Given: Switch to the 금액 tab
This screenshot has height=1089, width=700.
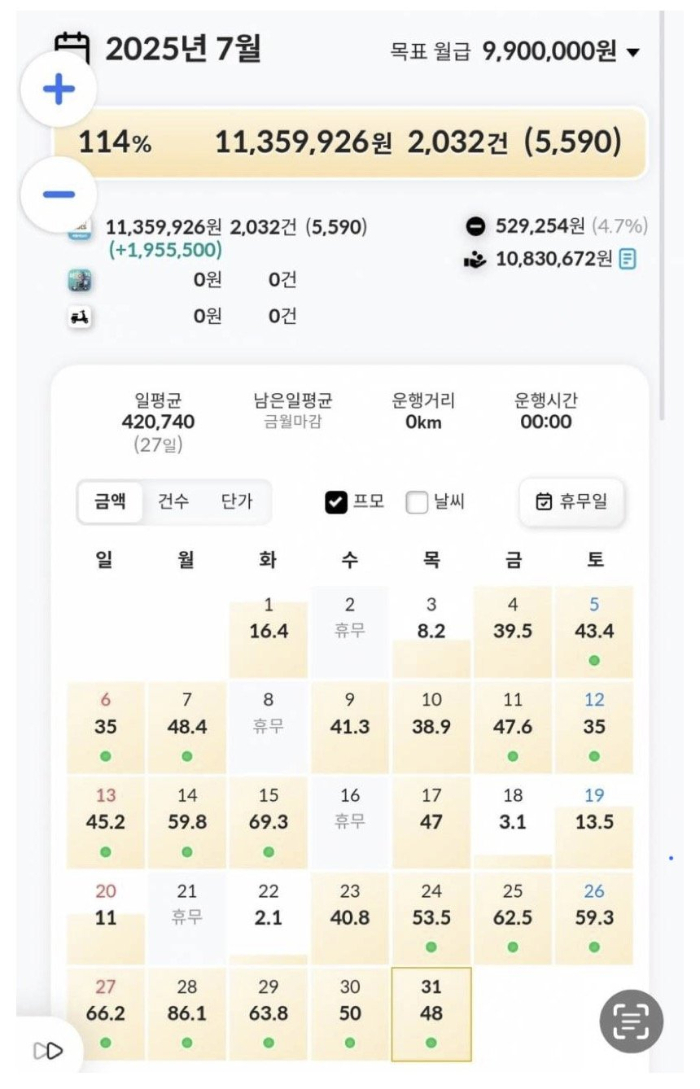Looking at the screenshot, I should tap(110, 502).
